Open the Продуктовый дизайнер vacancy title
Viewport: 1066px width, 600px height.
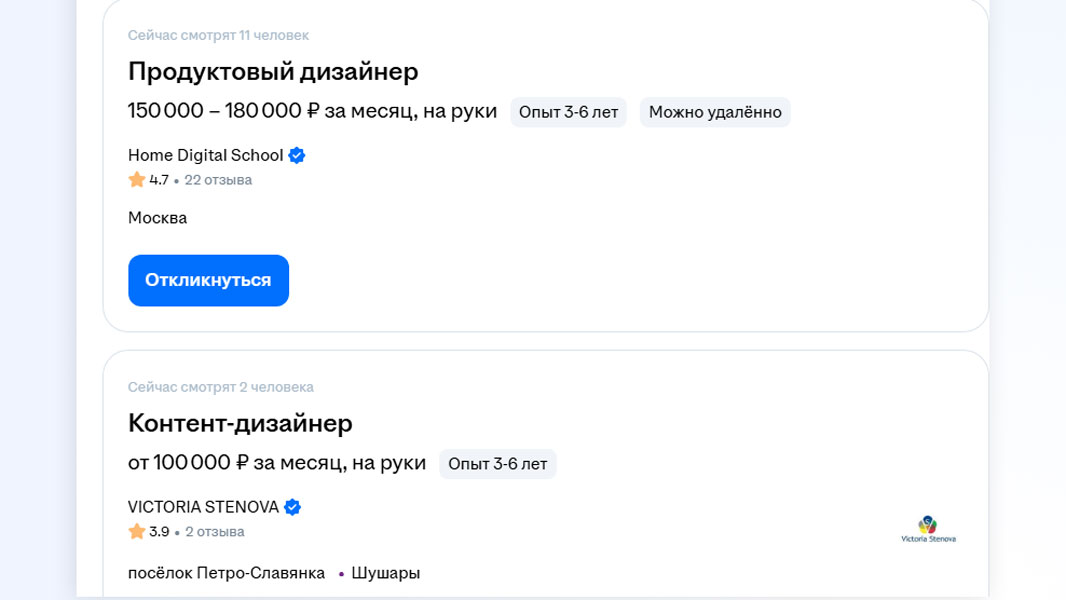point(273,71)
